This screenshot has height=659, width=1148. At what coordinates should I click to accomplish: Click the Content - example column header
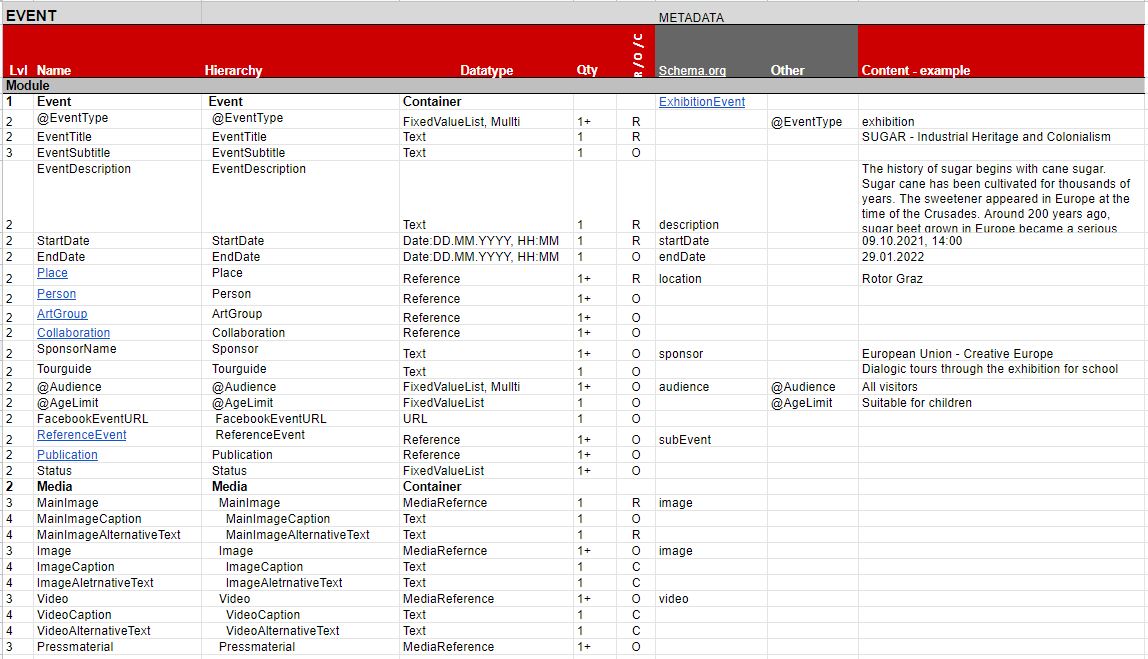(x=918, y=70)
